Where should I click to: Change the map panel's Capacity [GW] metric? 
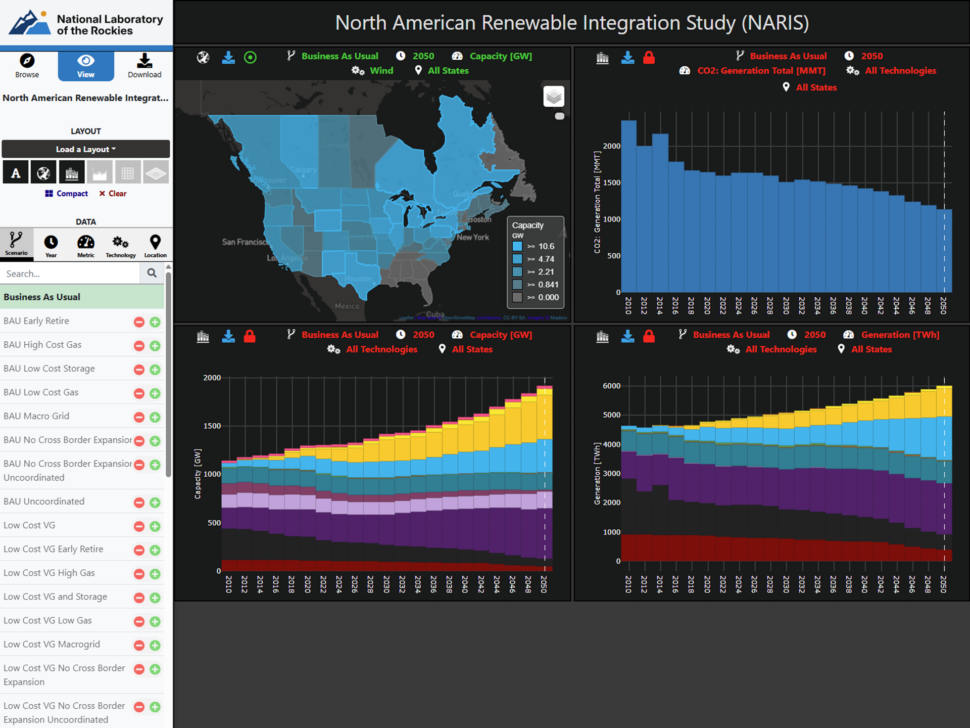point(492,56)
